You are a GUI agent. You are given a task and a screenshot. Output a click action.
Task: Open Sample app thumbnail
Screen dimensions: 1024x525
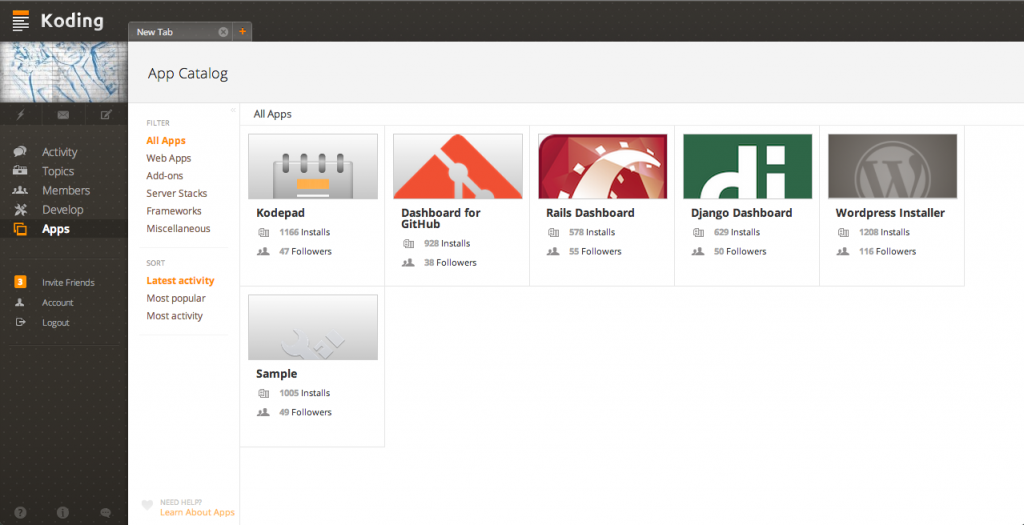313,327
